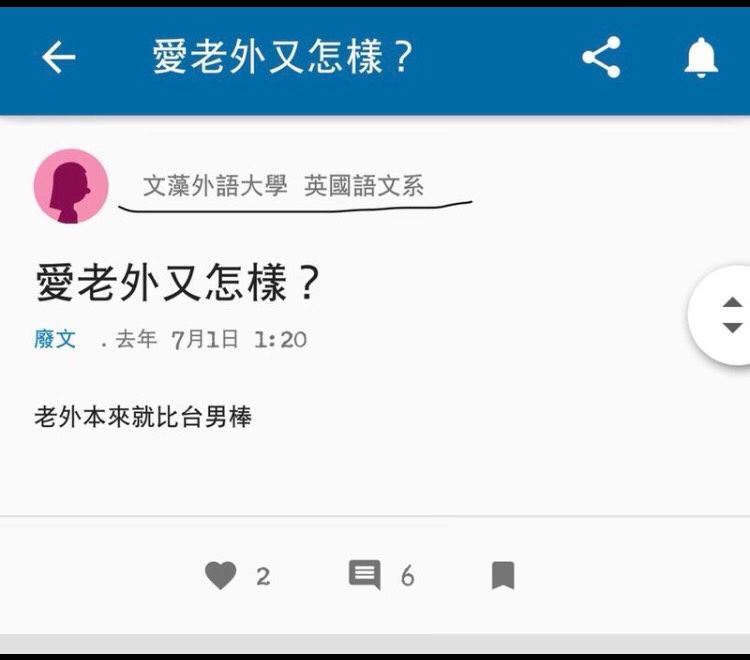This screenshot has height=660, width=750.
Task: Tap the school name 文藻外語大學
Action: tap(215, 186)
